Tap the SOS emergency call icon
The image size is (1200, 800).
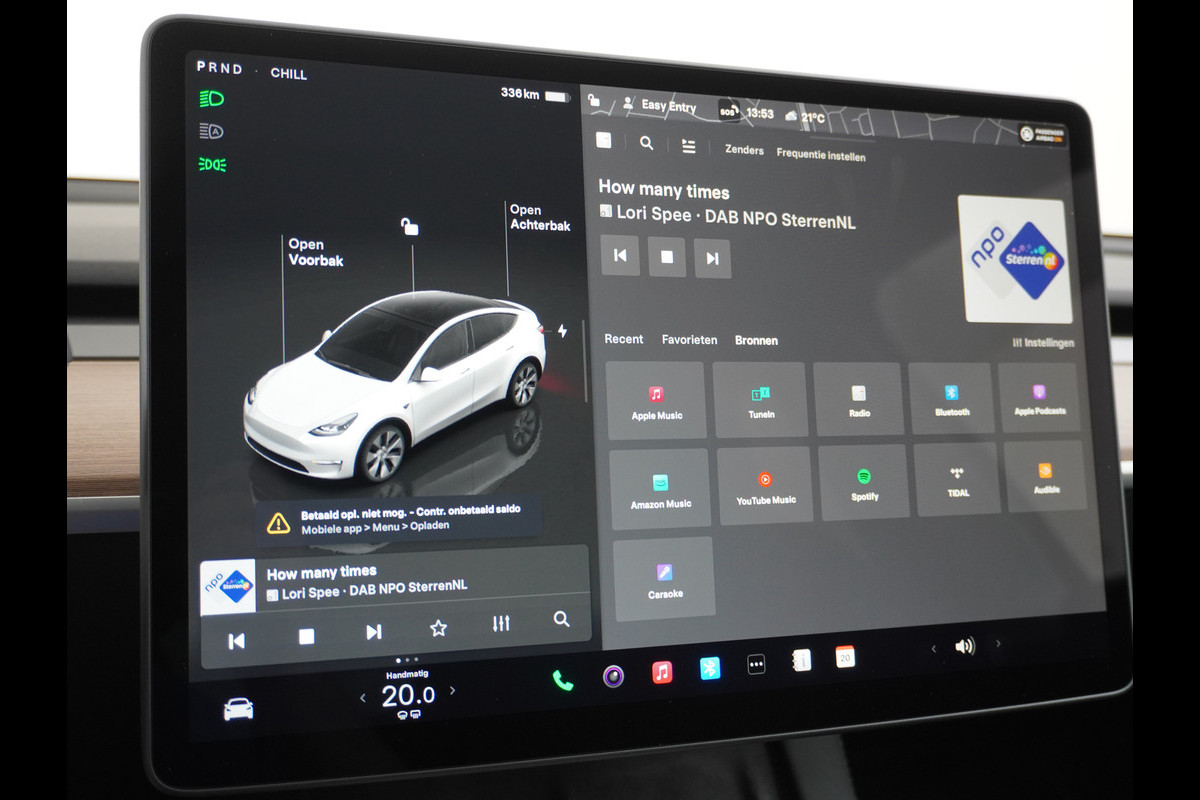[728, 112]
